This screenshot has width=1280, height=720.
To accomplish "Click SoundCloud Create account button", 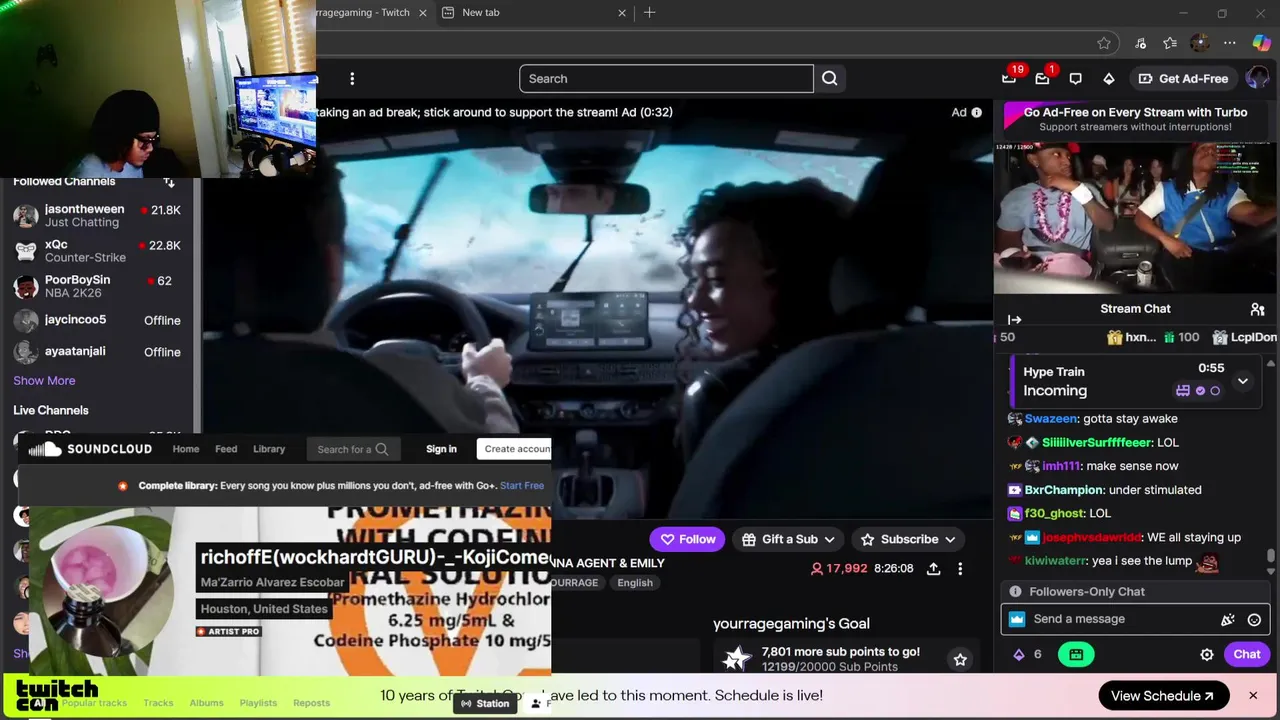I will pyautogui.click(x=516, y=449).
